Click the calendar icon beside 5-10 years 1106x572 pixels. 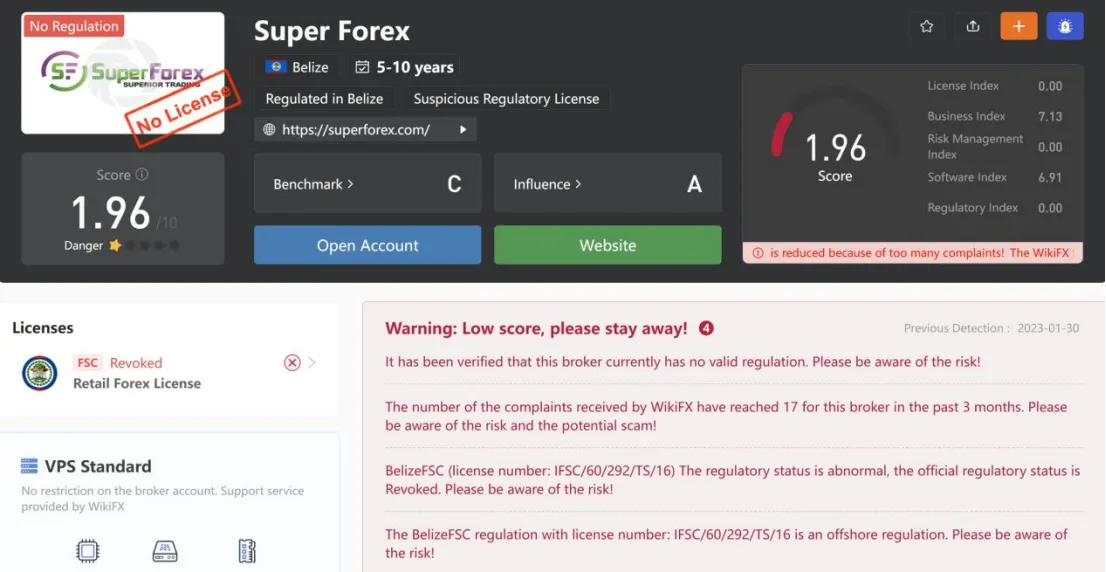[362, 68]
